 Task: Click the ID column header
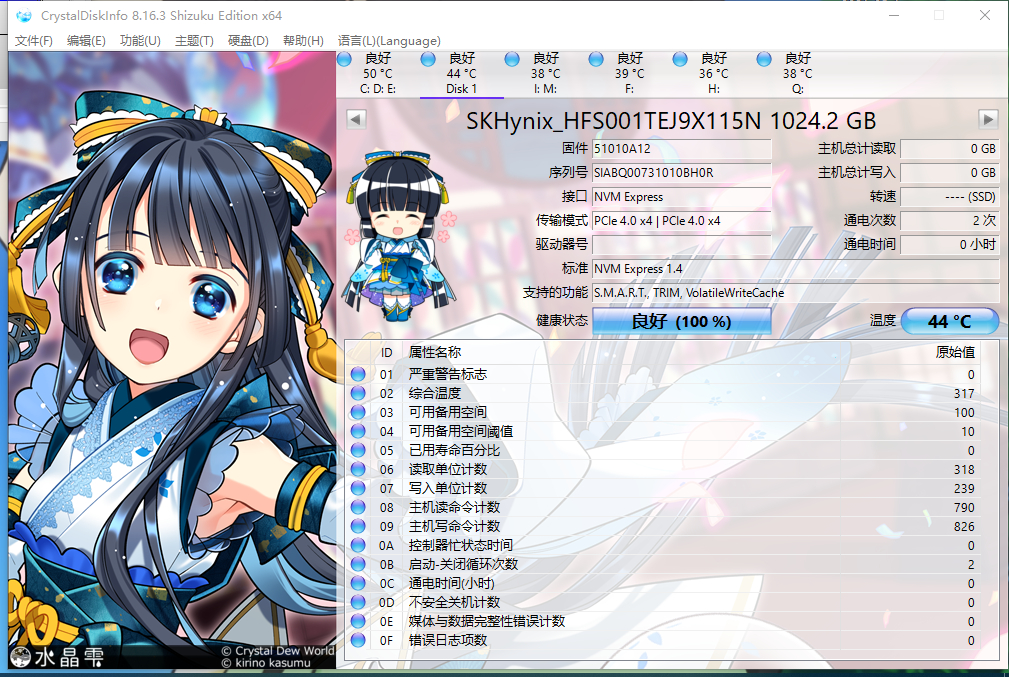[x=386, y=353]
